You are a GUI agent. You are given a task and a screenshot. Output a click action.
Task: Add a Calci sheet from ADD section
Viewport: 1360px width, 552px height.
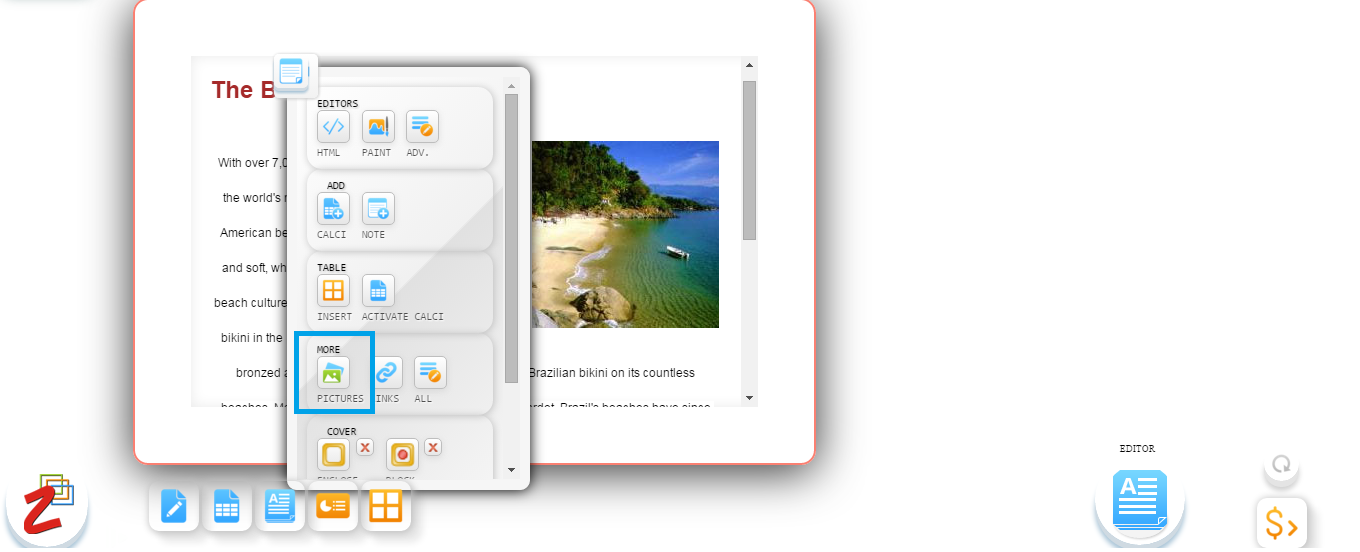[333, 209]
